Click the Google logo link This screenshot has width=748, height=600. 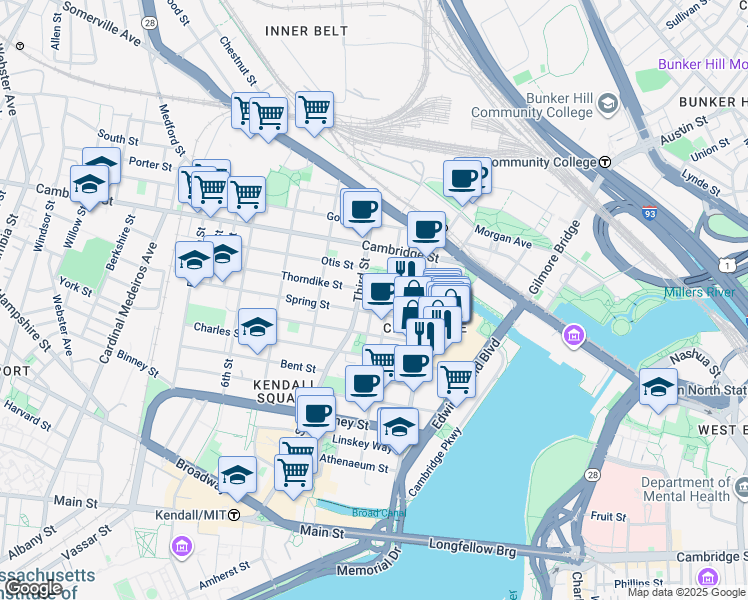(34, 589)
